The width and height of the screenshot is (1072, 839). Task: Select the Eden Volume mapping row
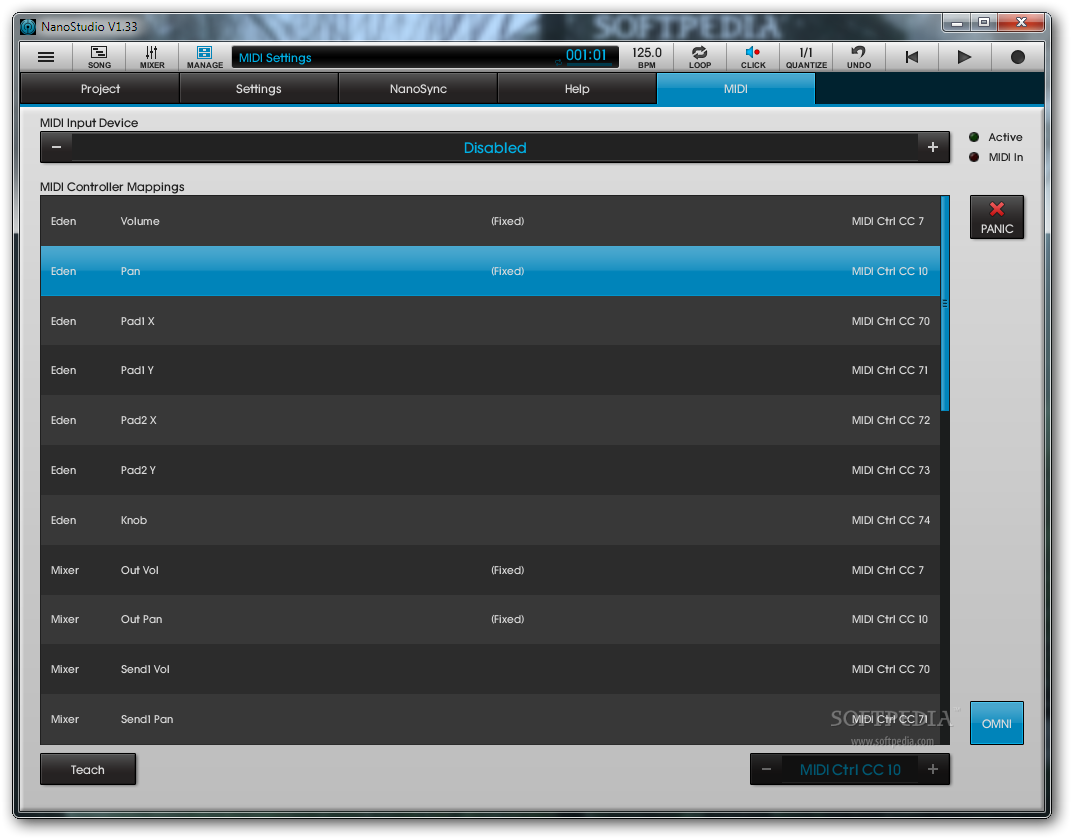click(x=490, y=221)
